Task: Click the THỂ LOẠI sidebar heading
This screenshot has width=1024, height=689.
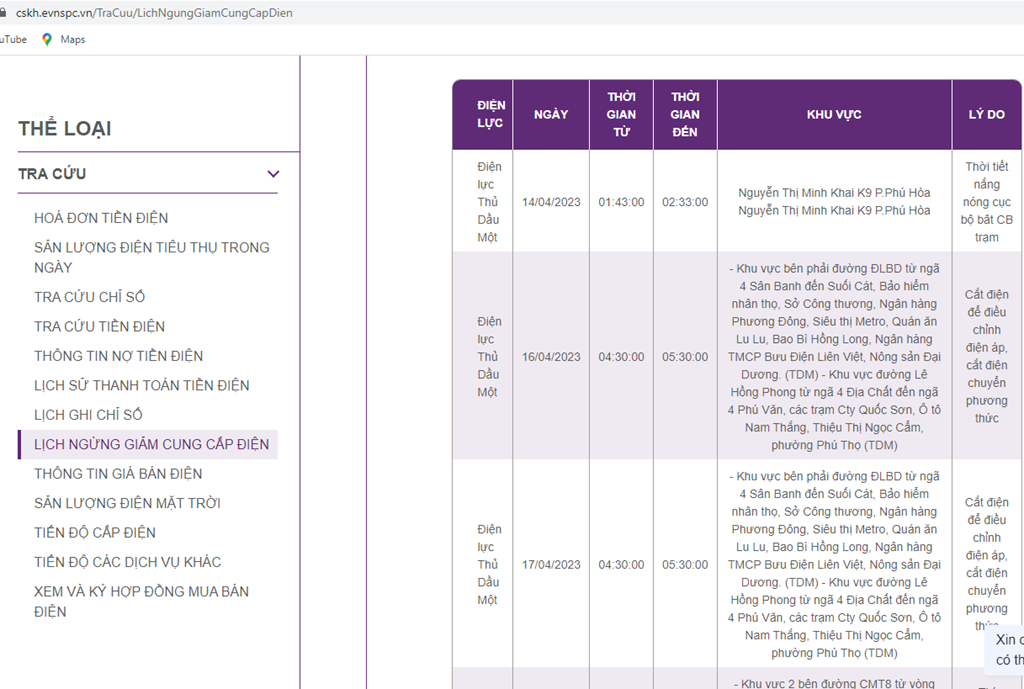Action: point(65,128)
